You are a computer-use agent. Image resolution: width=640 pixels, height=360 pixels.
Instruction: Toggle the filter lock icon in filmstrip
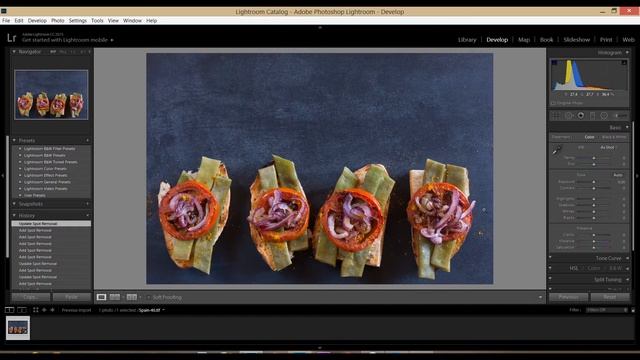tap(633, 310)
